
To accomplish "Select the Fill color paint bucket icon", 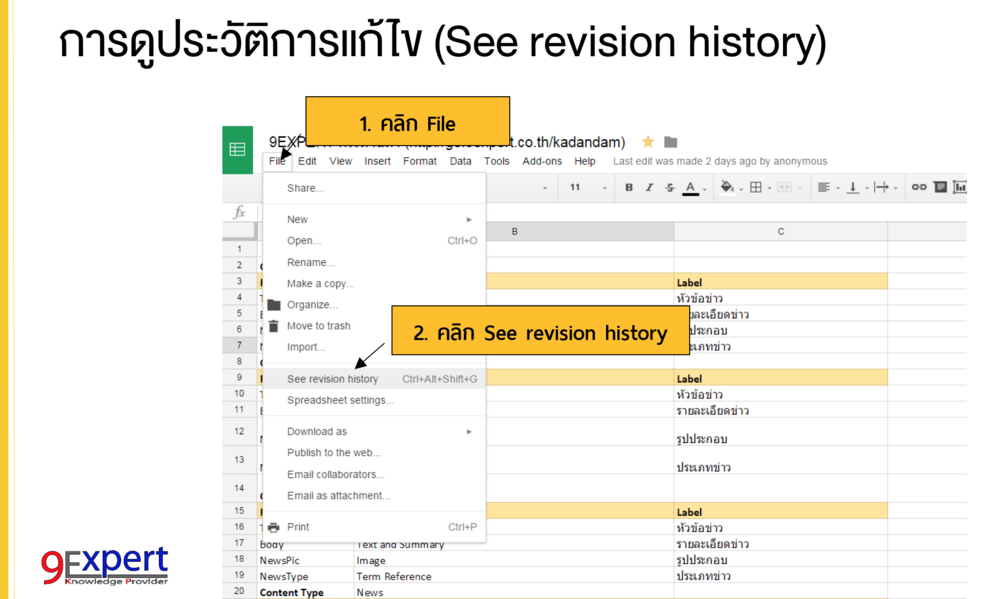I will tap(726, 187).
